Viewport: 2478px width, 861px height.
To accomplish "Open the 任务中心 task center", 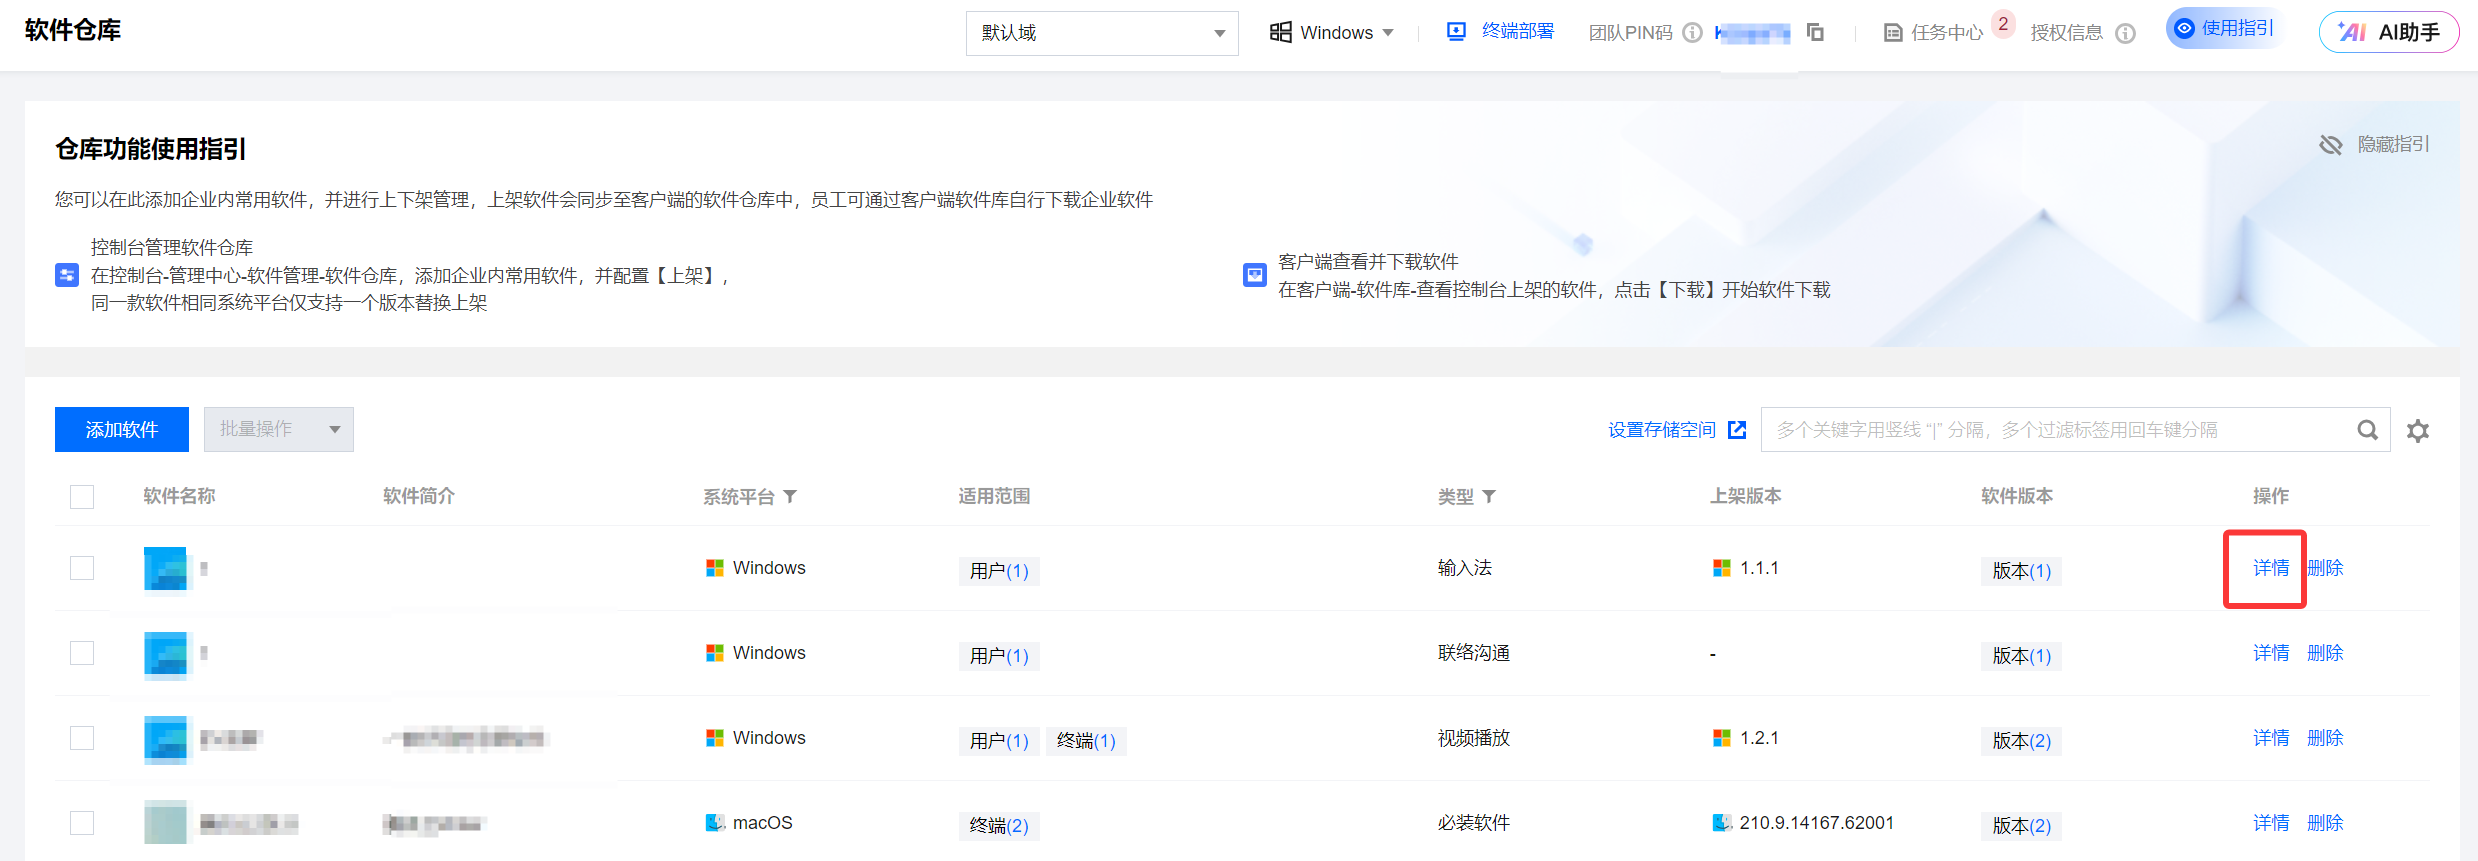I will [x=1933, y=33].
